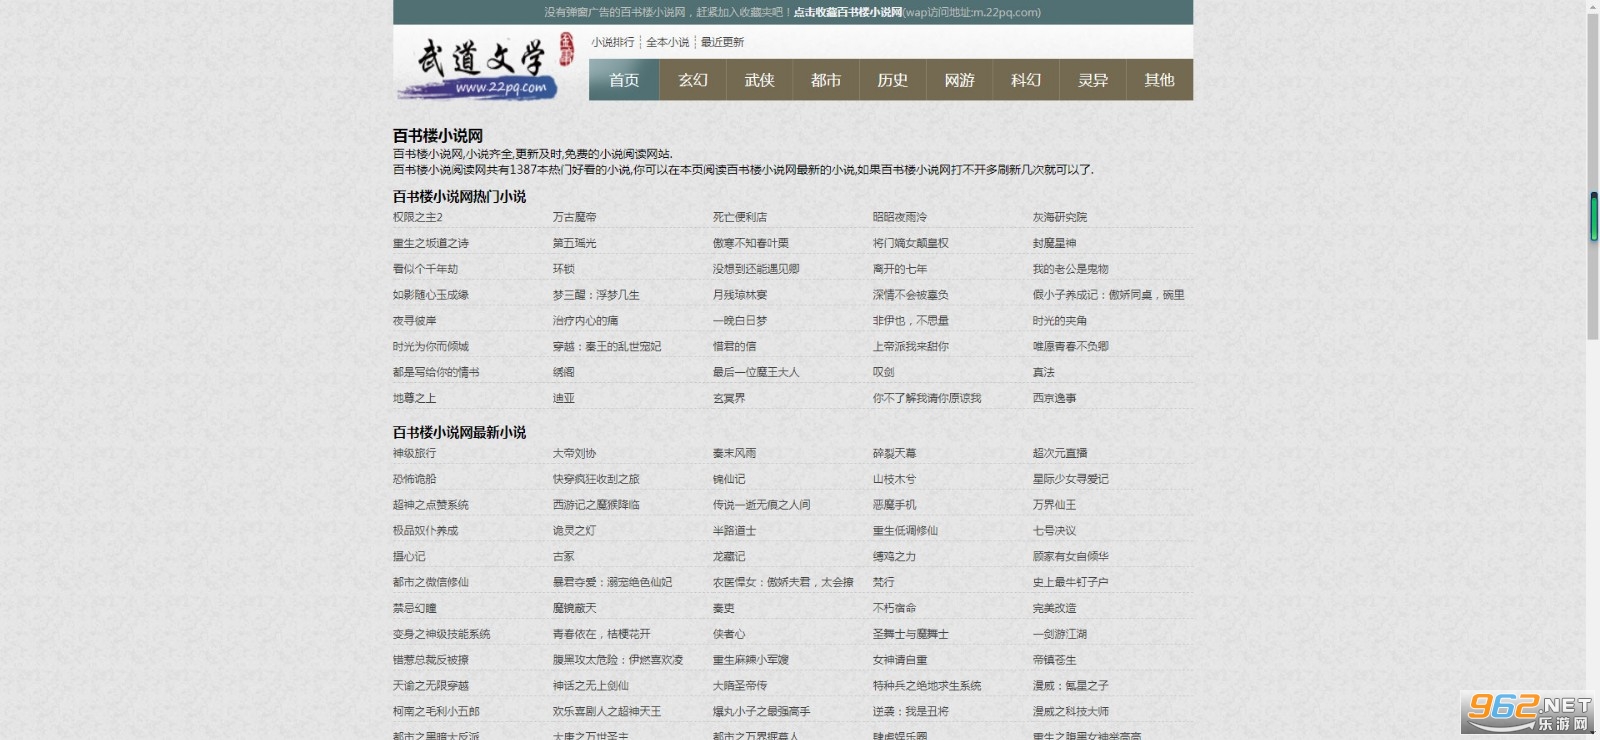Viewport: 1600px width, 740px height.
Task: Open the novel 圣舞士与魔舞士
Action: (911, 634)
